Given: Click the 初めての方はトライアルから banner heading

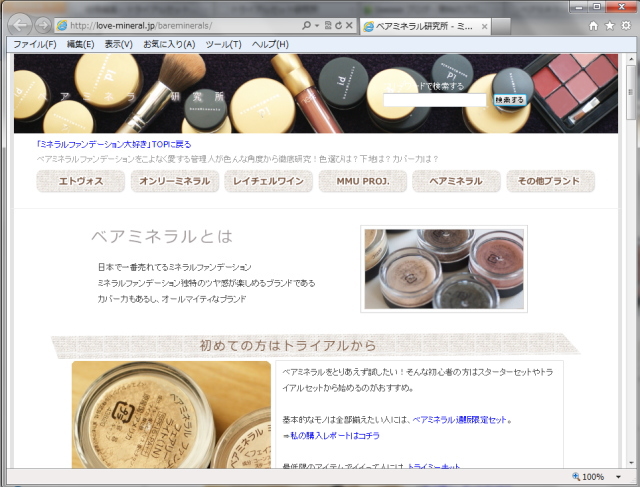Looking at the screenshot, I should click(x=288, y=345).
